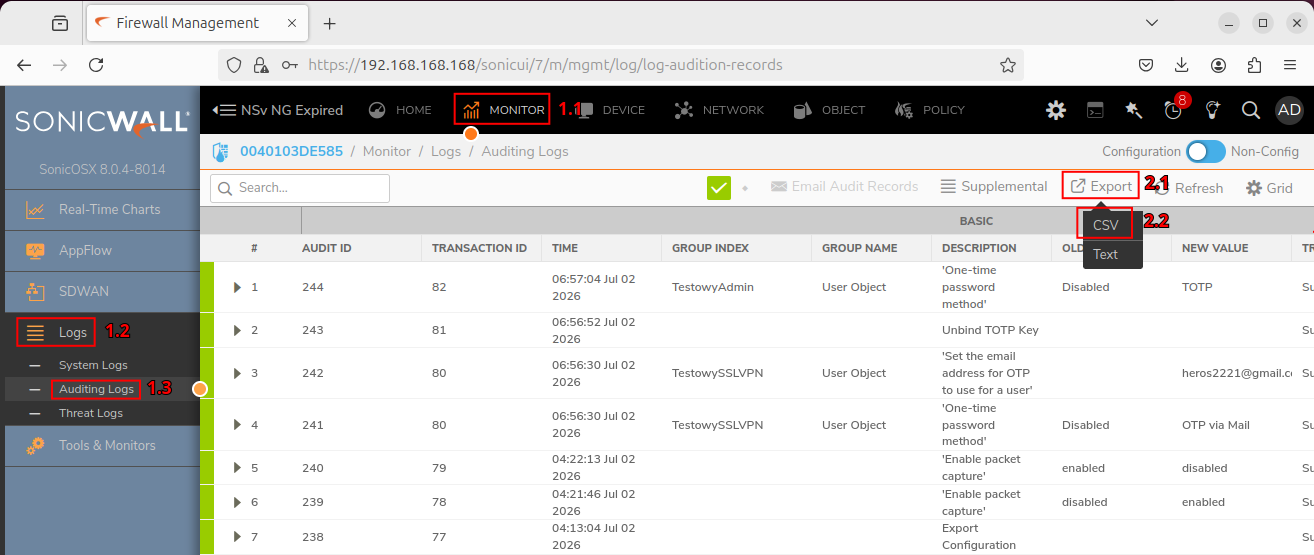This screenshot has width=1314, height=555.
Task: Sort by the TRANSACTION ID column header
Action: click(x=479, y=248)
